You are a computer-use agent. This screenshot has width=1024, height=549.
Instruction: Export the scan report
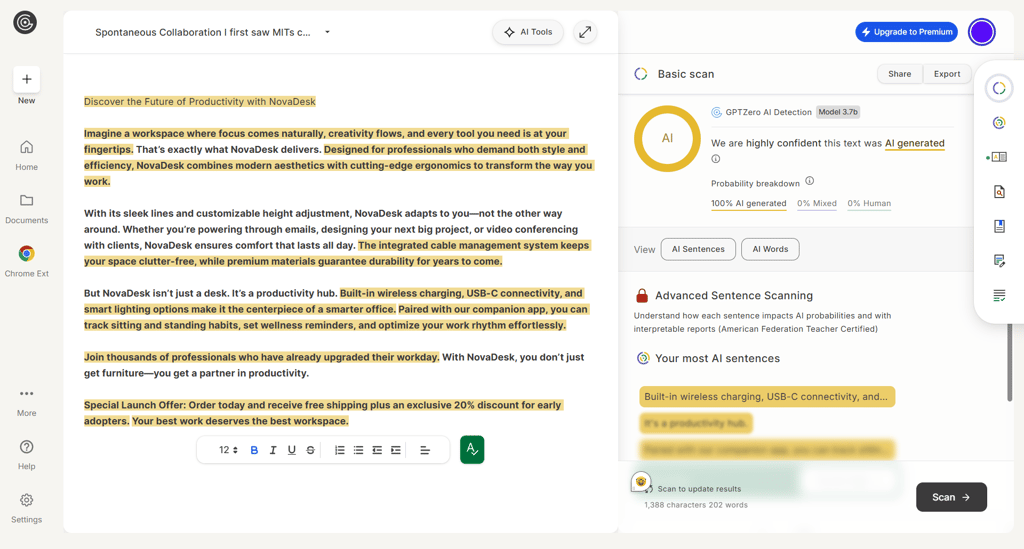point(947,74)
